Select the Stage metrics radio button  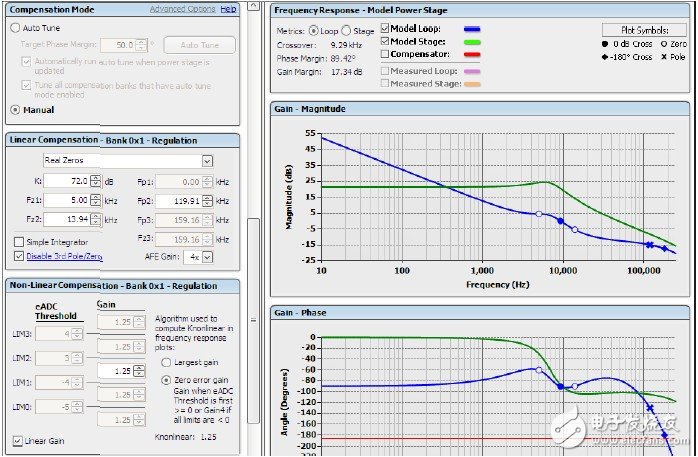tap(345, 30)
